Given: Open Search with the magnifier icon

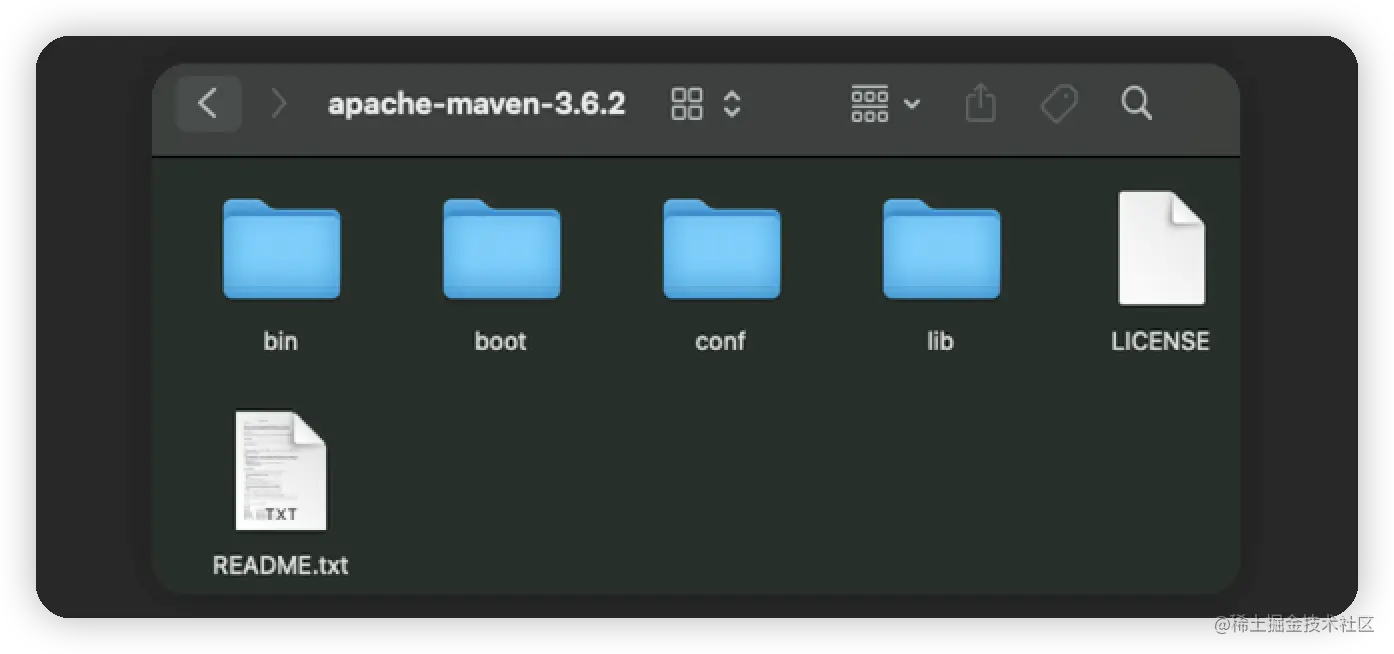Looking at the screenshot, I should pyautogui.click(x=1137, y=102).
